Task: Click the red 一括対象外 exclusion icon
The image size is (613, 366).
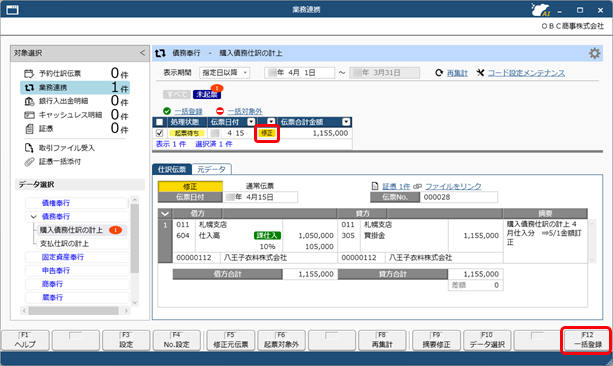Action: (x=220, y=111)
